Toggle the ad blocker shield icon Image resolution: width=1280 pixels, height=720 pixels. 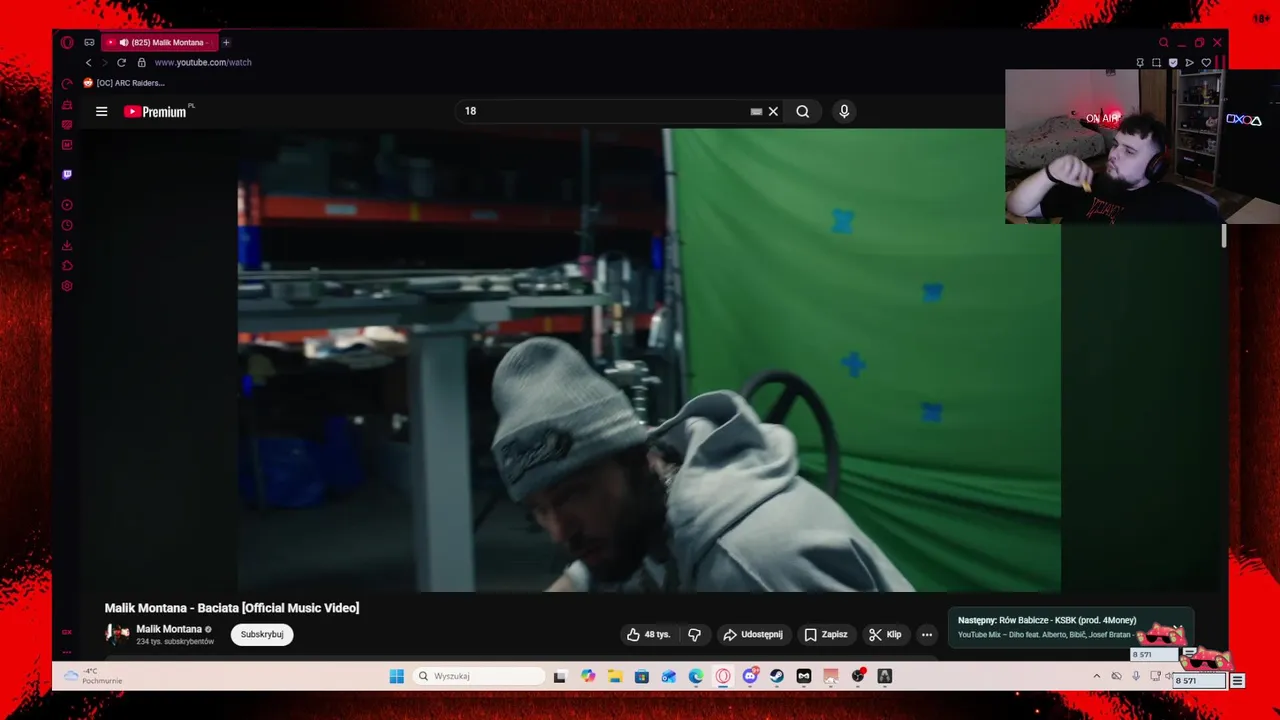click(1173, 62)
